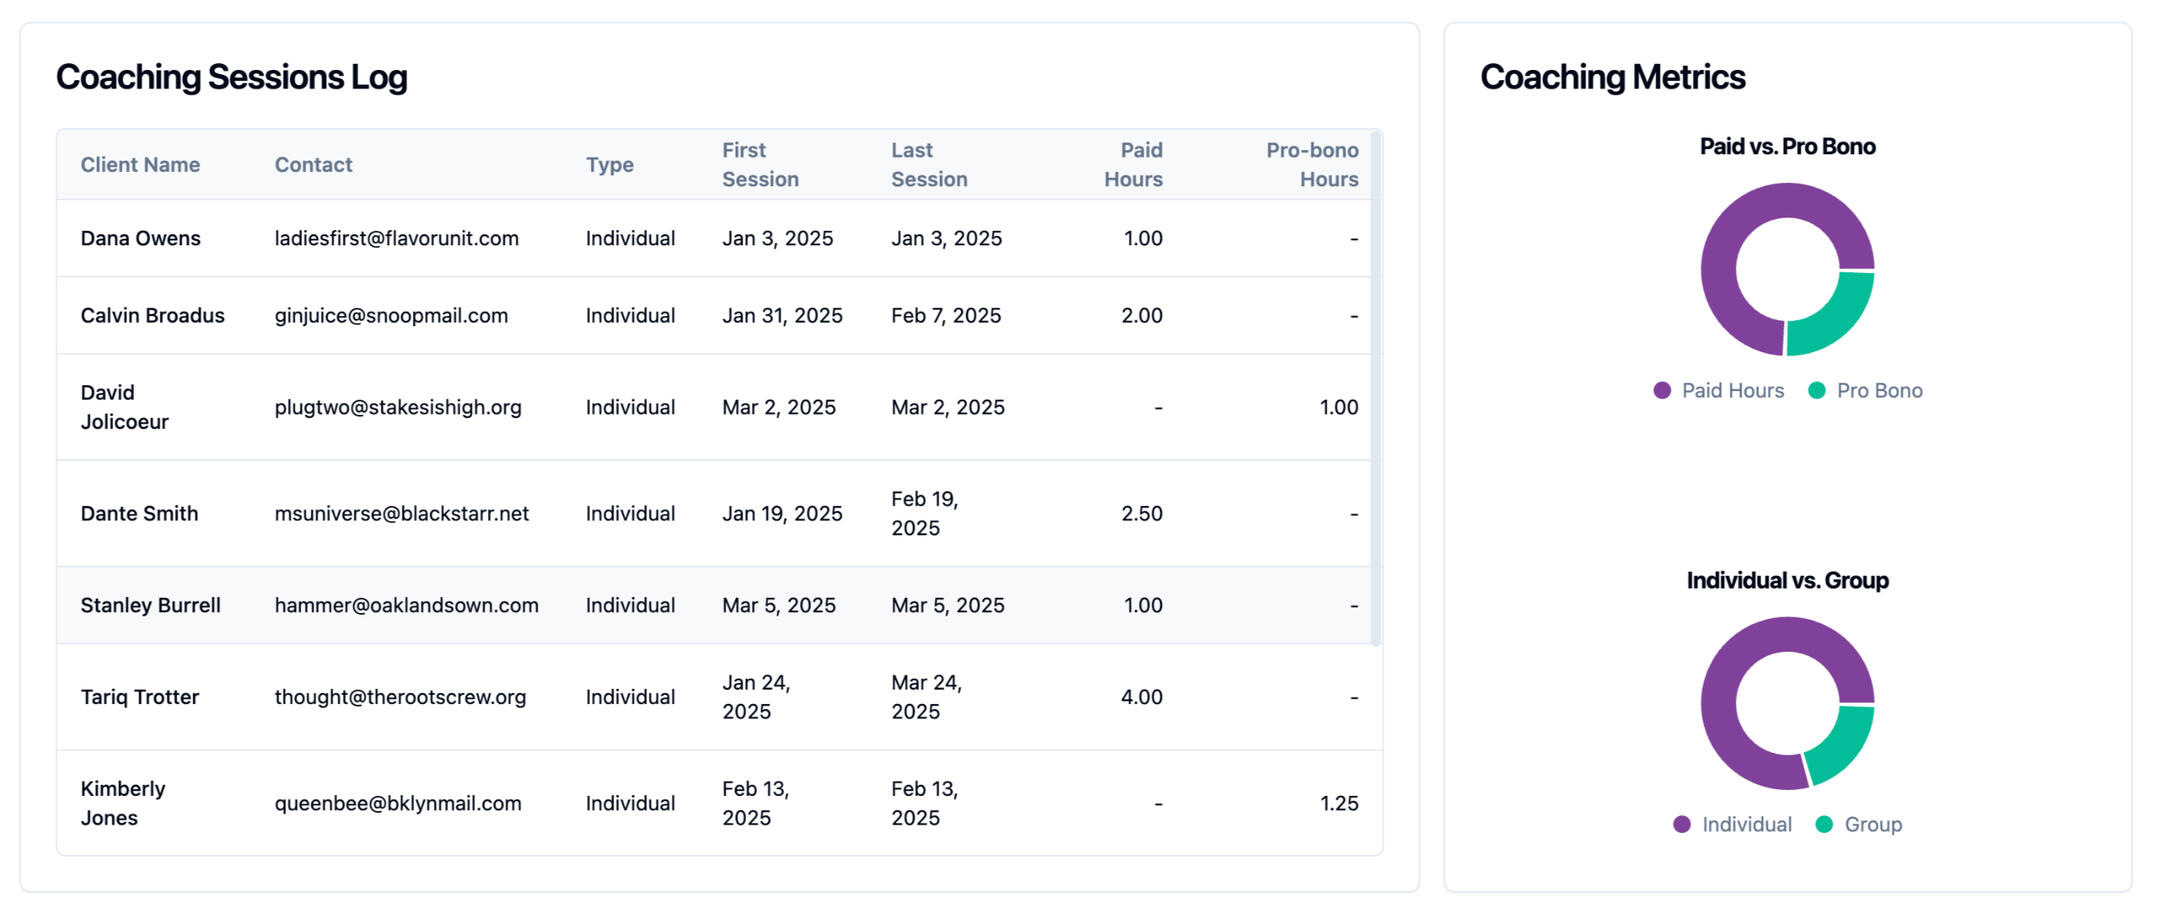Click the Type column header

point(610,165)
